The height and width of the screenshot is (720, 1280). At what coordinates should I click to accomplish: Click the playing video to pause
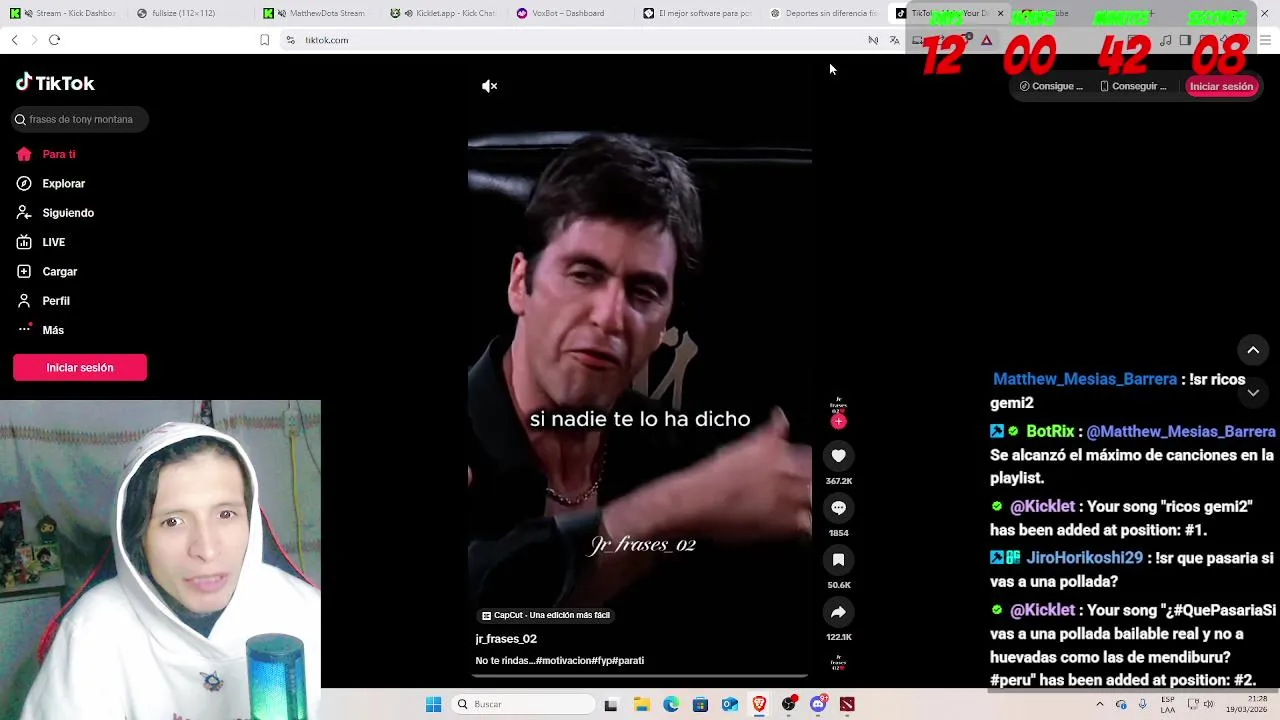click(640, 370)
